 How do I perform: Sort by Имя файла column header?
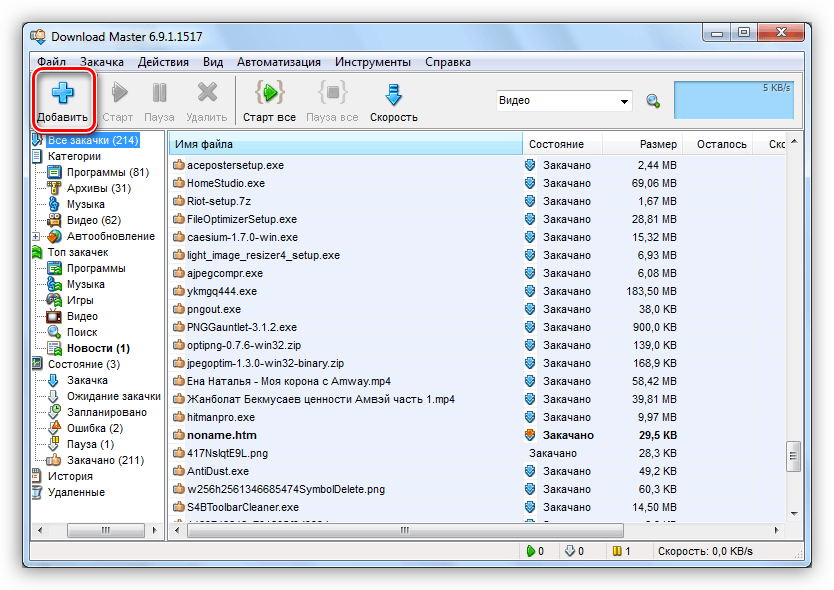coord(345,144)
